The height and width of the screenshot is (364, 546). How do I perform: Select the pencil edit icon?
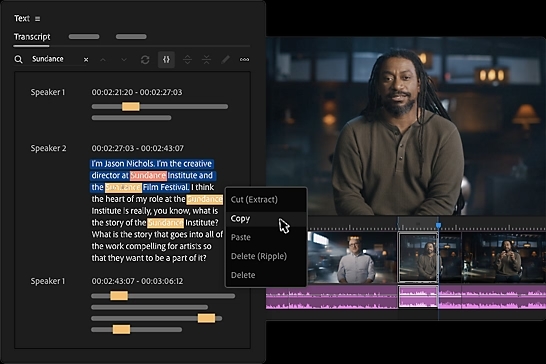(226, 60)
